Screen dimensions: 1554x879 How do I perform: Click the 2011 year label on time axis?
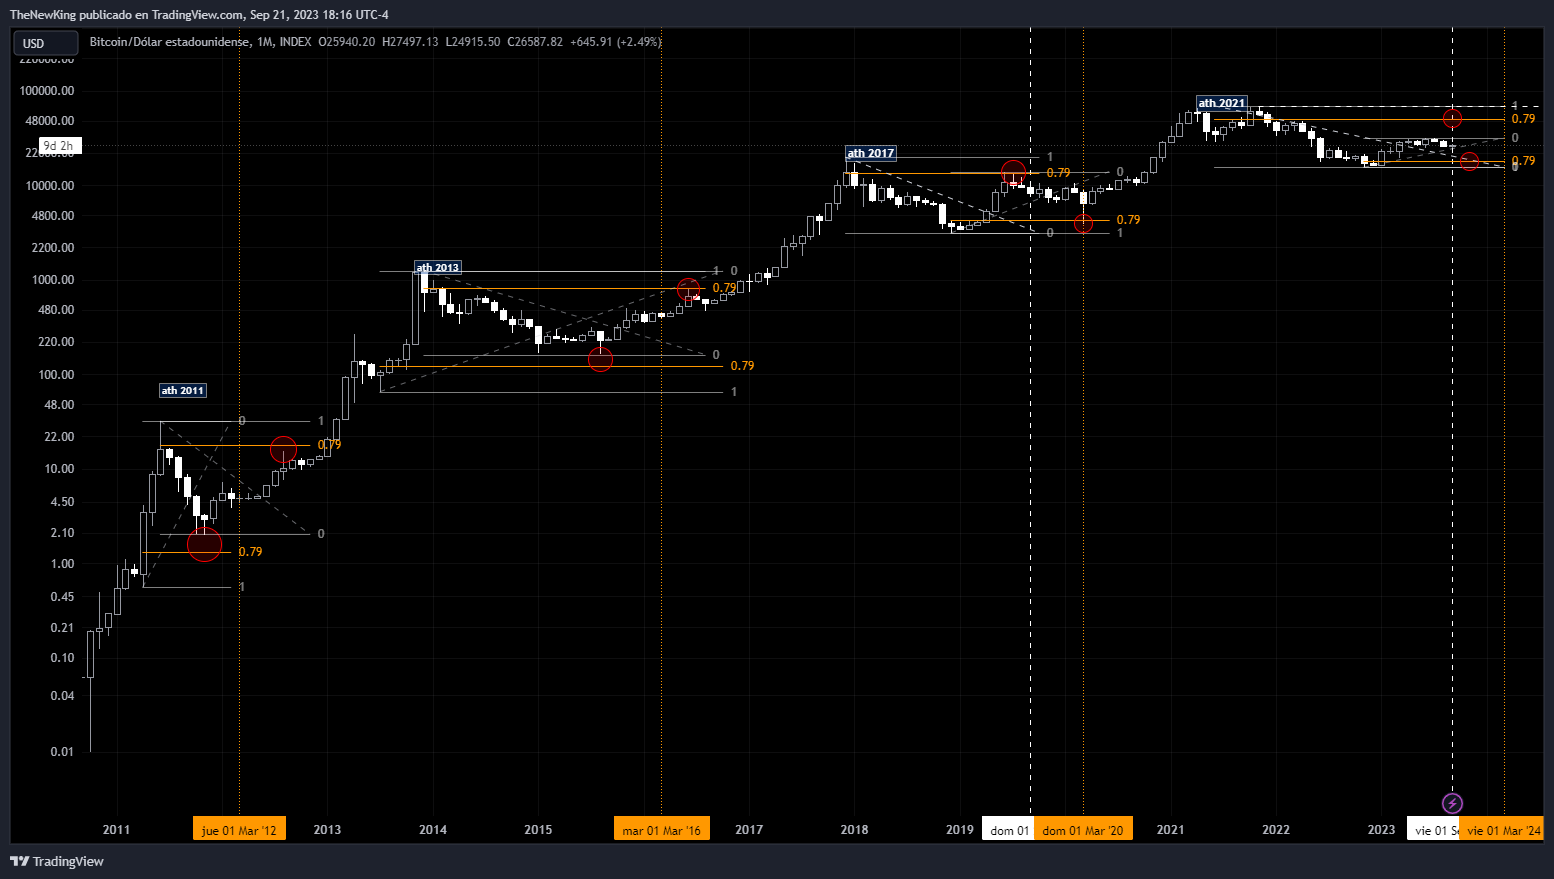[116, 830]
